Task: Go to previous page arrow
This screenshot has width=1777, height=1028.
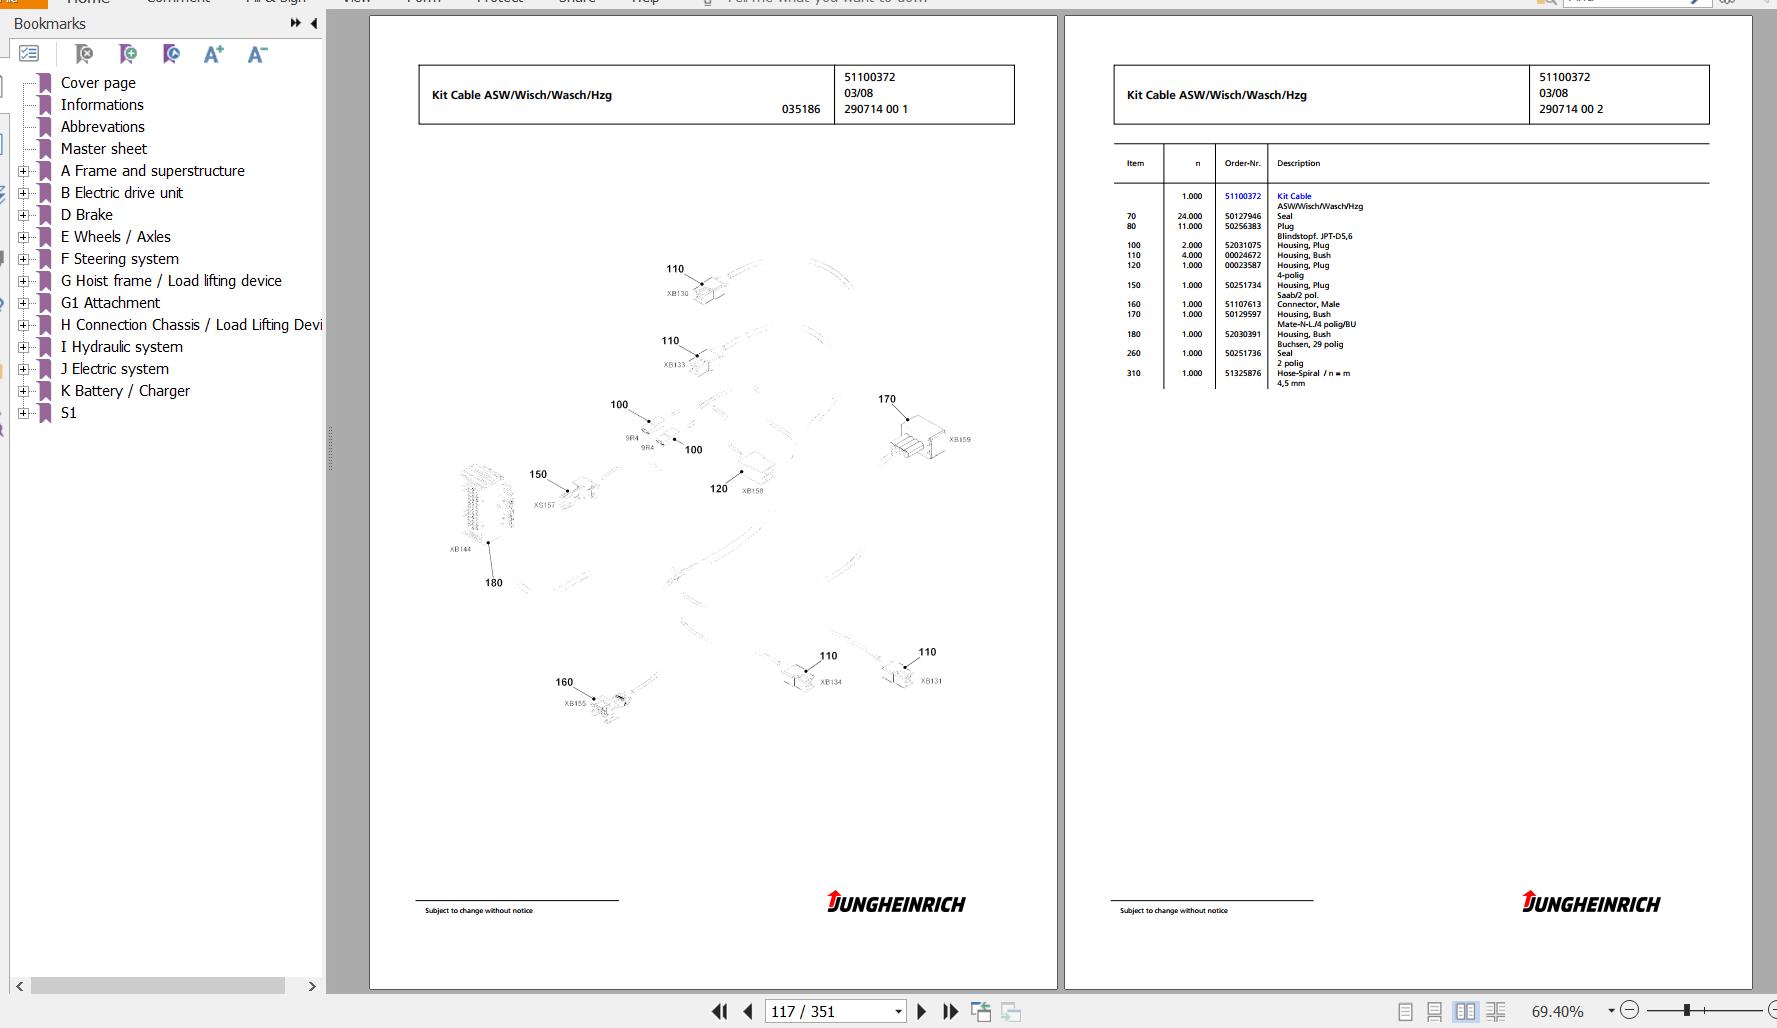Action: point(748,1012)
